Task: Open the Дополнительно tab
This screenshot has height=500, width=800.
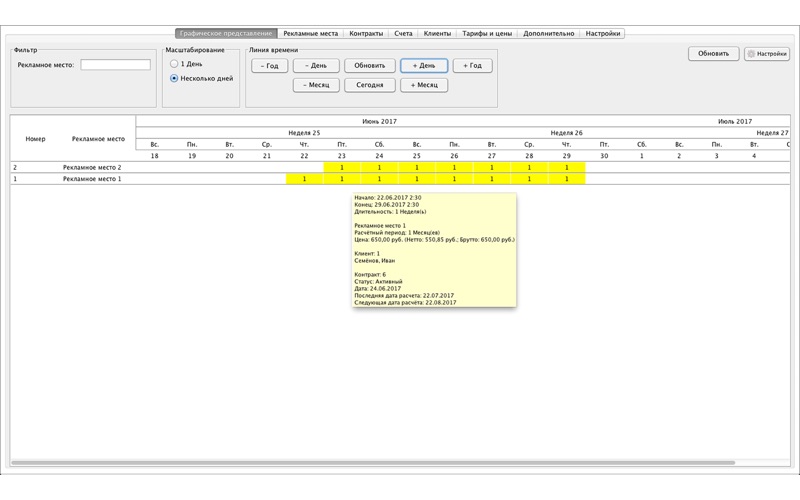Action: [x=548, y=33]
